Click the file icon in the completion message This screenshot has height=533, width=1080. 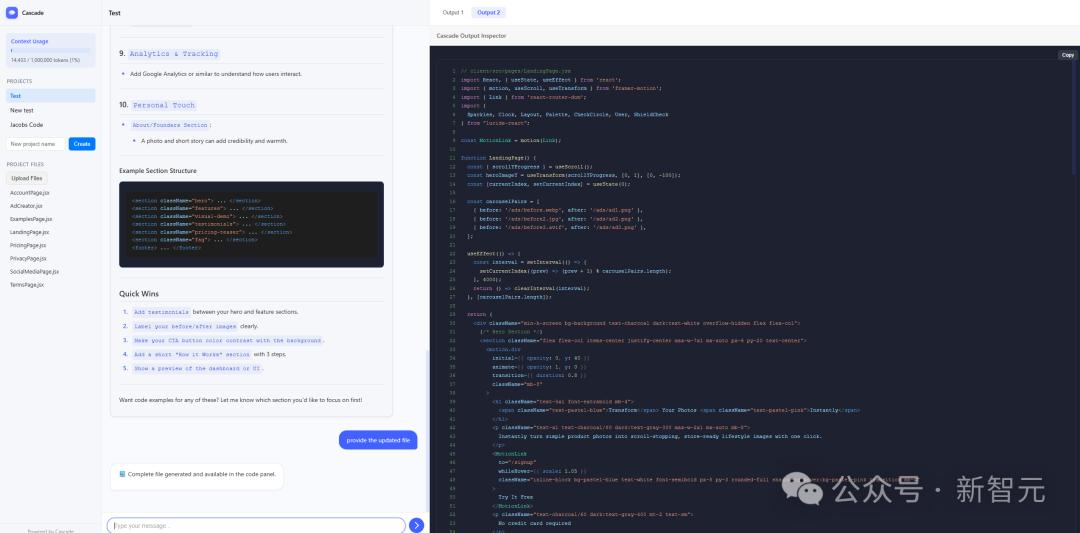tap(122, 474)
